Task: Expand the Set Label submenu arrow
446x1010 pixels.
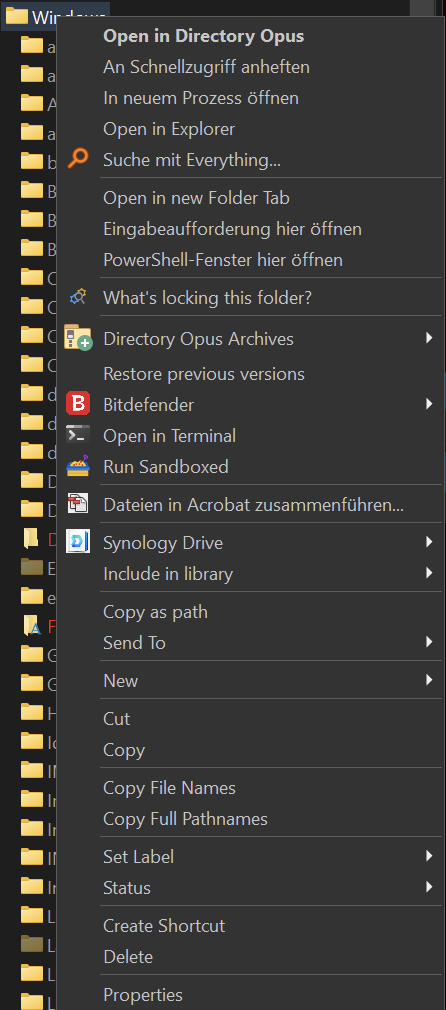Action: pyautogui.click(x=429, y=856)
